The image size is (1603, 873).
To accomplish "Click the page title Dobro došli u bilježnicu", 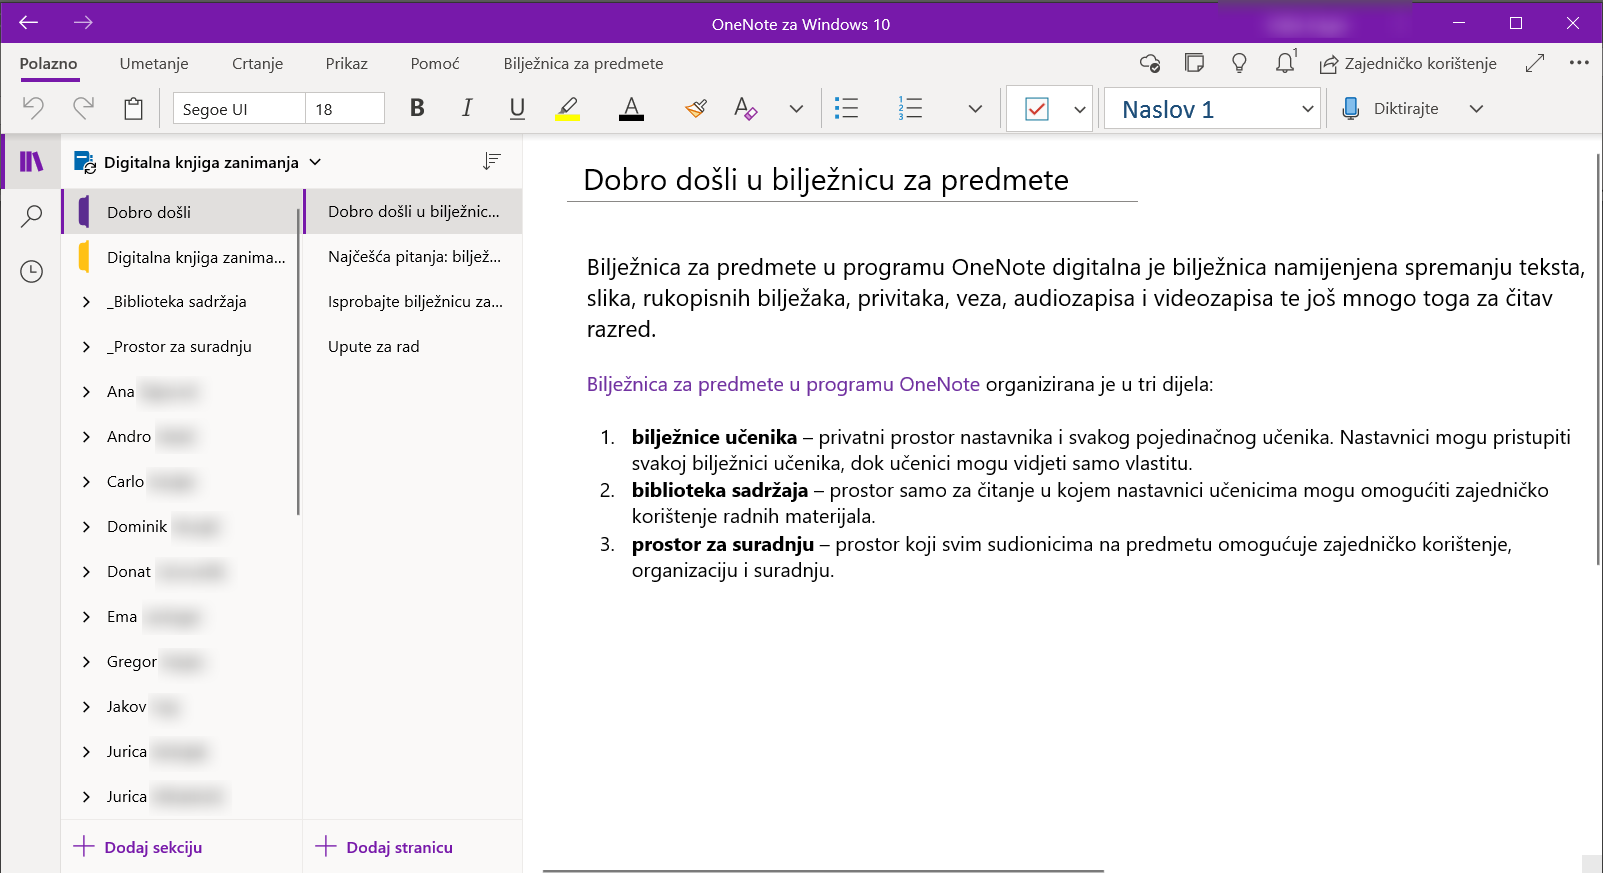I will [x=826, y=180].
